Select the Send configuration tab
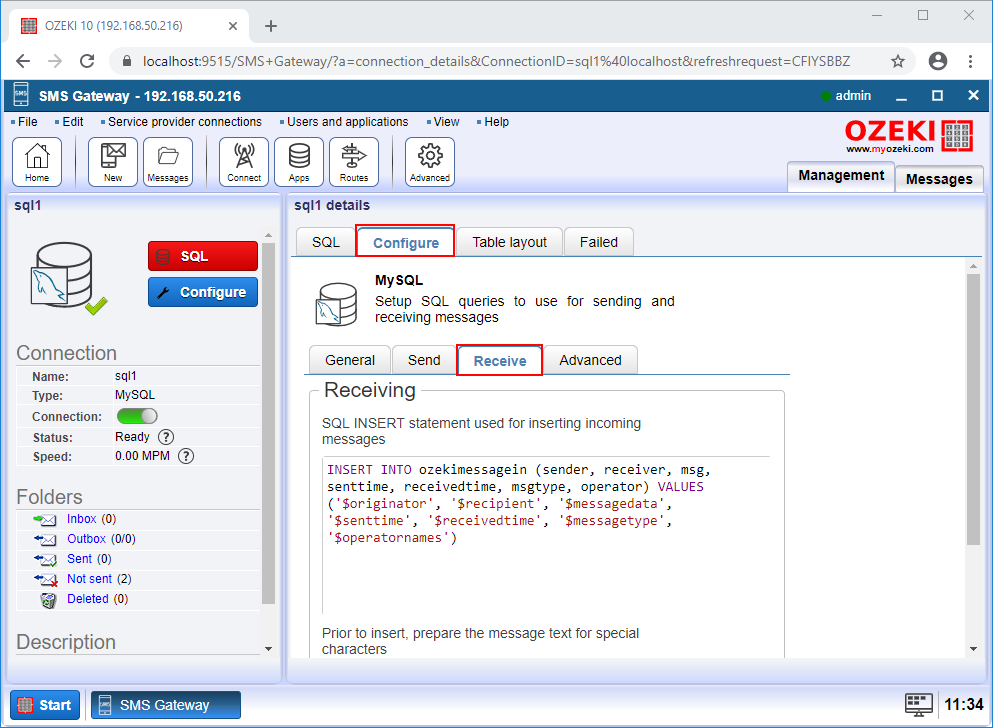Screen dimensions: 993x728 (423, 359)
